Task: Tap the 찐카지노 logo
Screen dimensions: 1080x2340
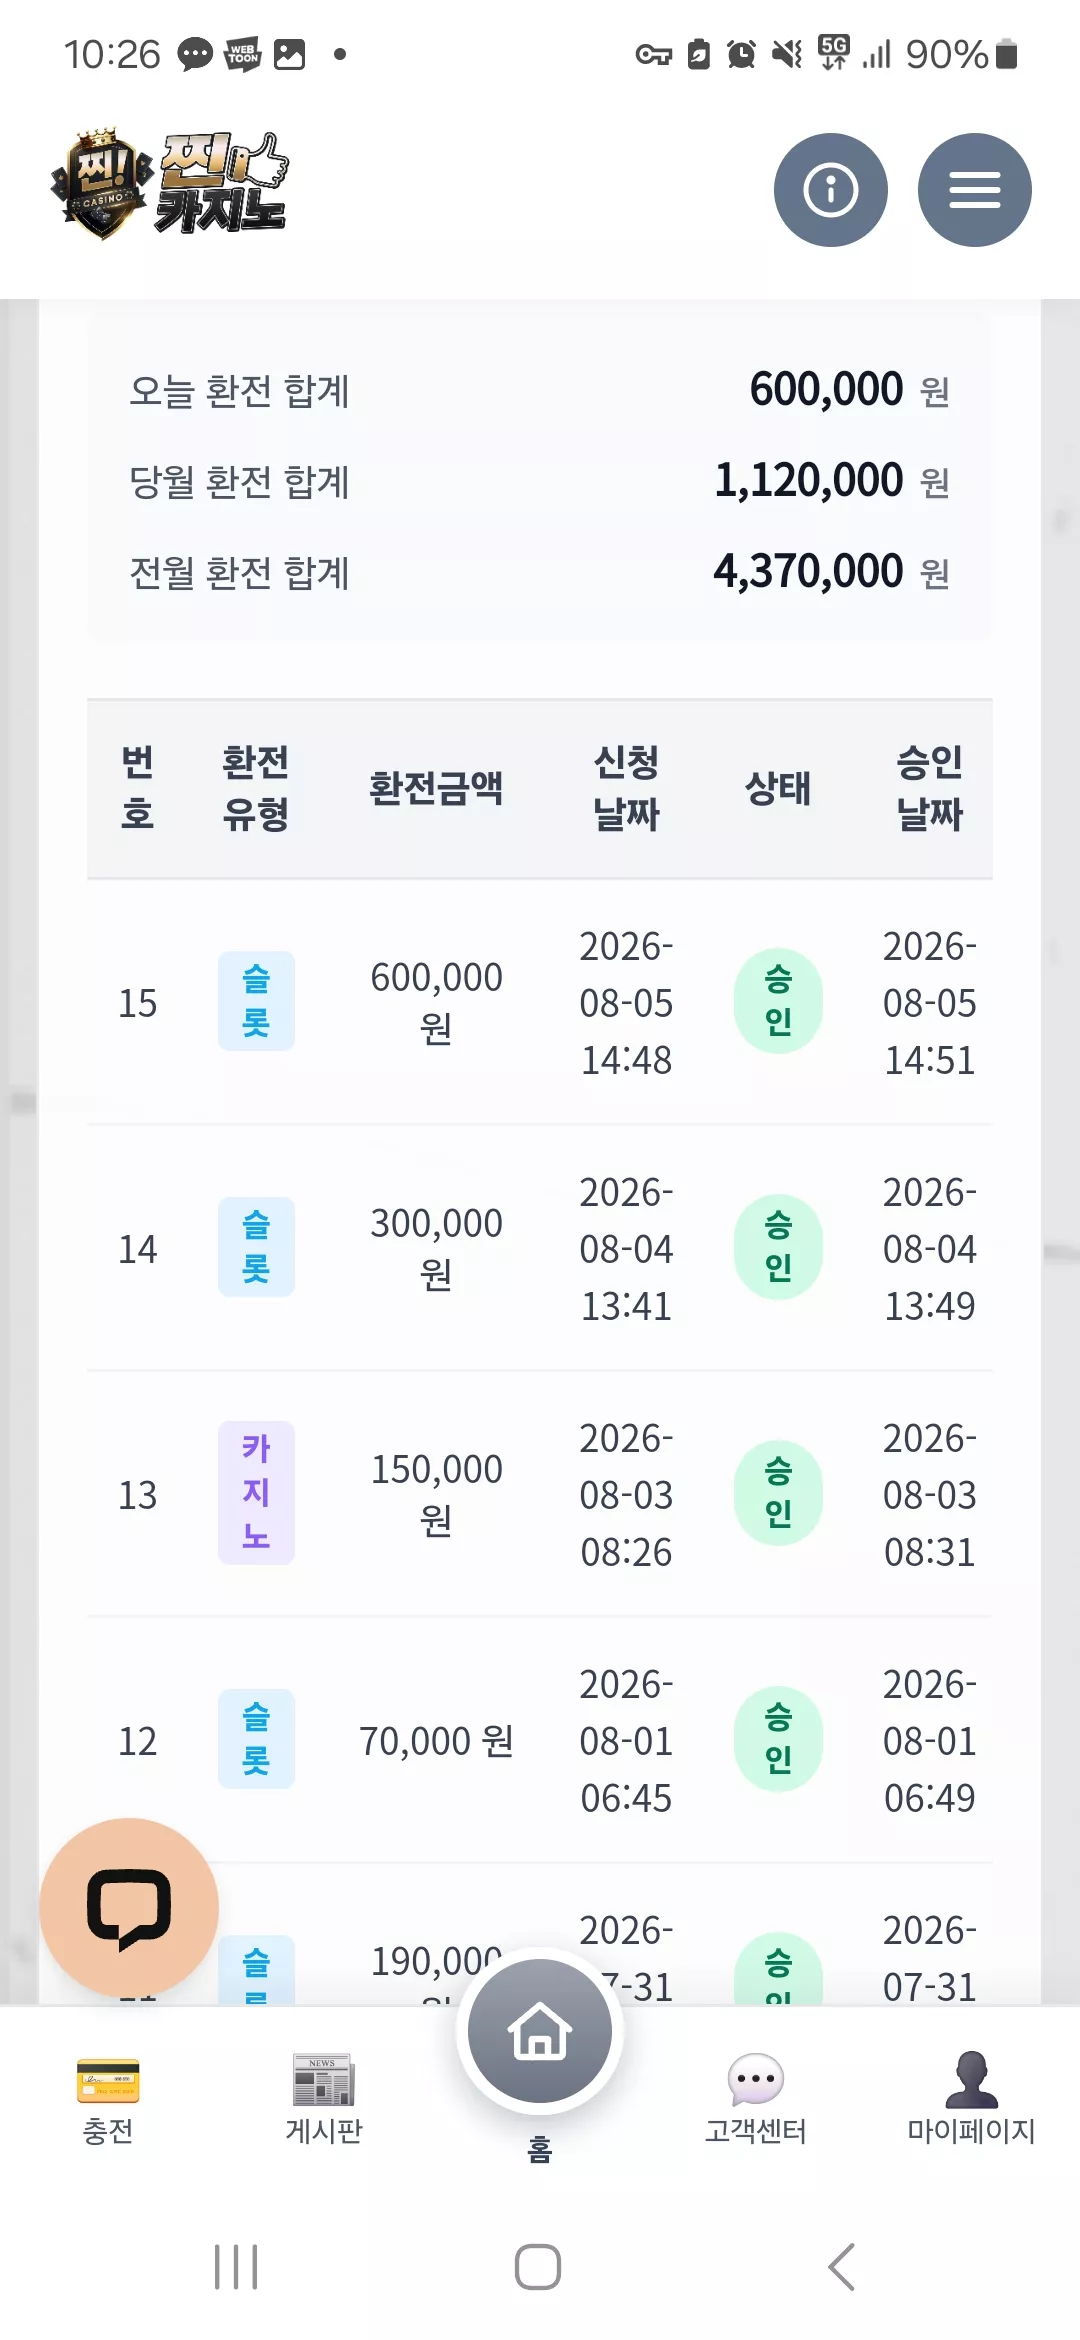Action: coord(170,184)
